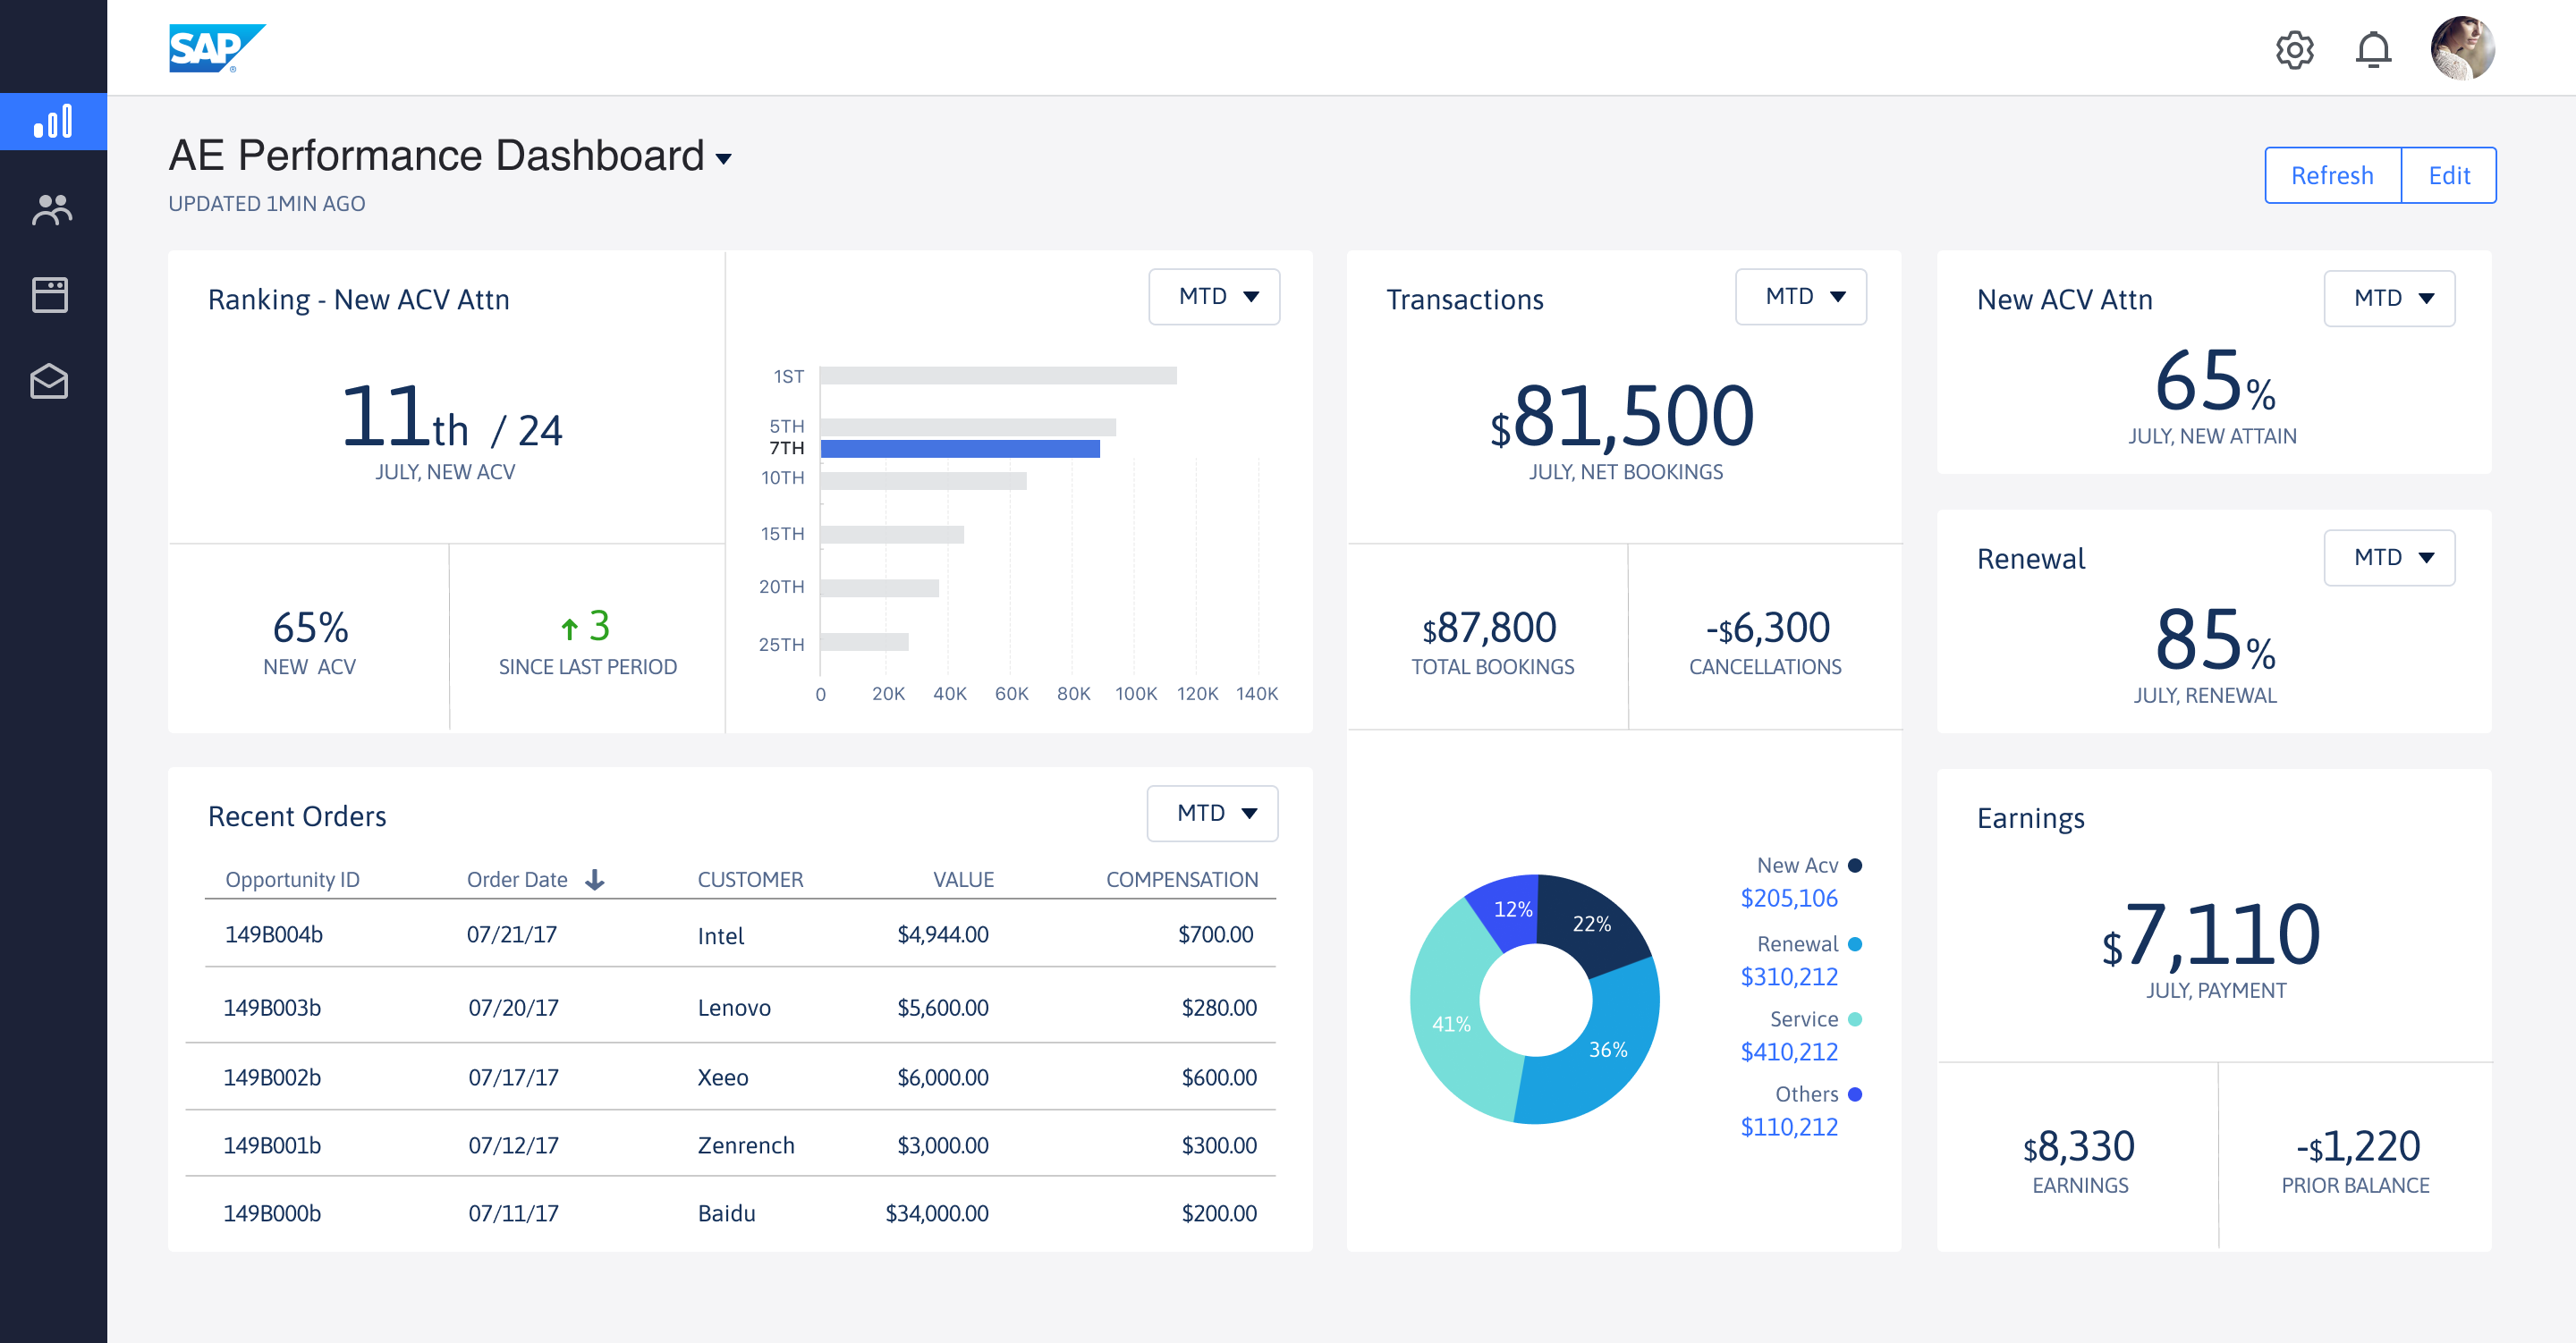
Task: Open the Renewal MTD dropdown
Action: pyautogui.click(x=2388, y=558)
